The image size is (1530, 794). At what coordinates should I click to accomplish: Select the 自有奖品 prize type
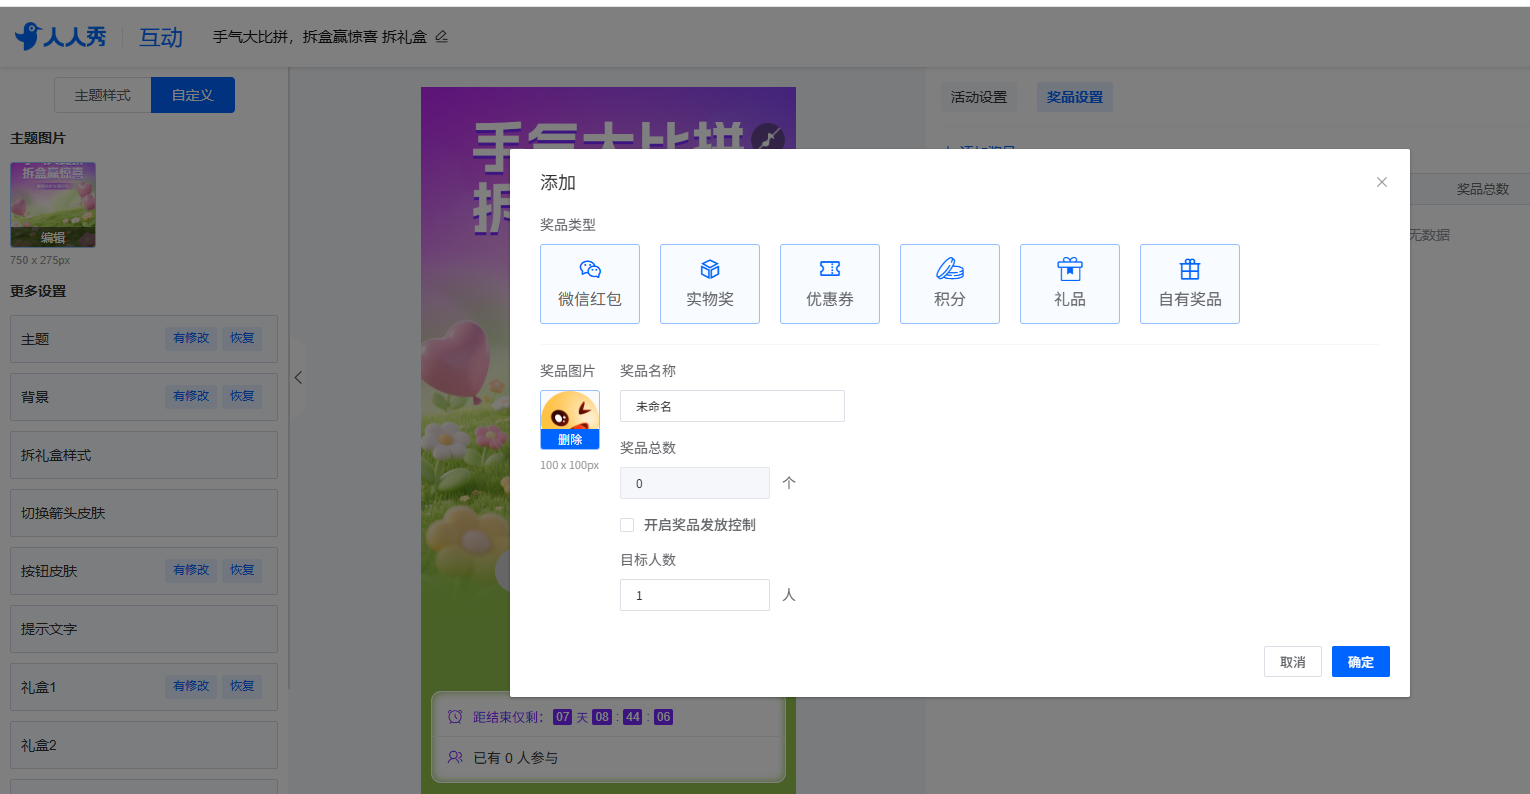coord(1190,284)
